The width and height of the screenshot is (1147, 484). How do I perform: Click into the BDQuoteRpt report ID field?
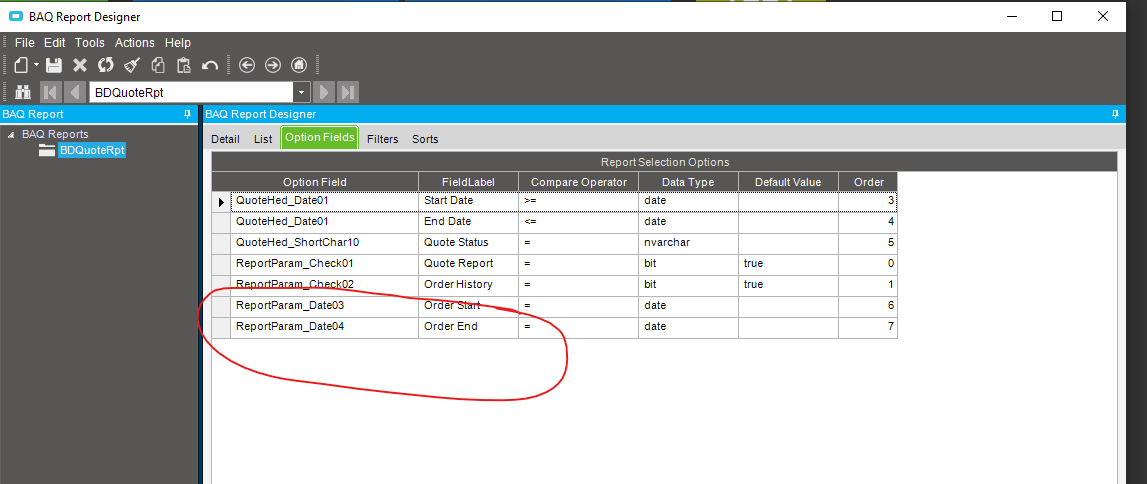(x=191, y=92)
